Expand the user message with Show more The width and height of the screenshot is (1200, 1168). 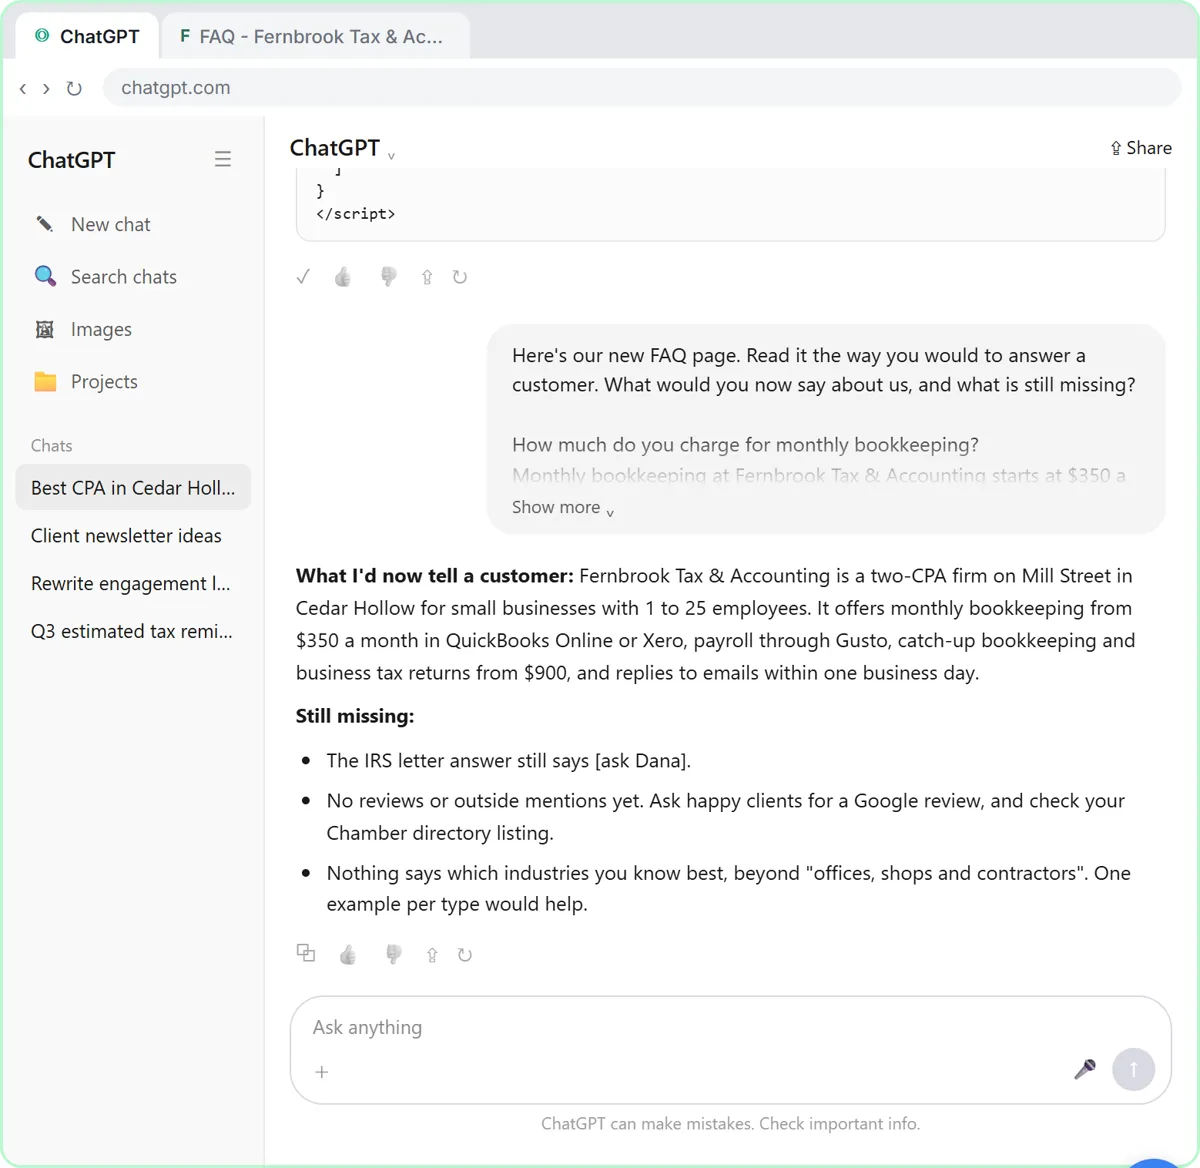(x=562, y=508)
